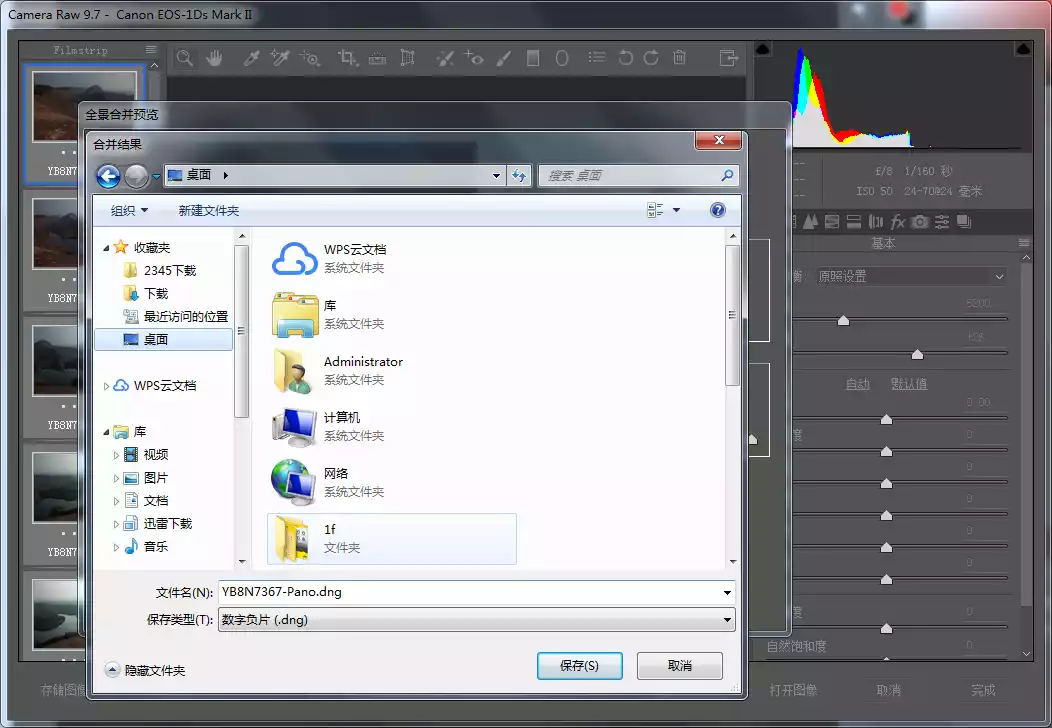Click the 取消 button in save dialog
Screen dimensions: 1052x728
(x=679, y=666)
